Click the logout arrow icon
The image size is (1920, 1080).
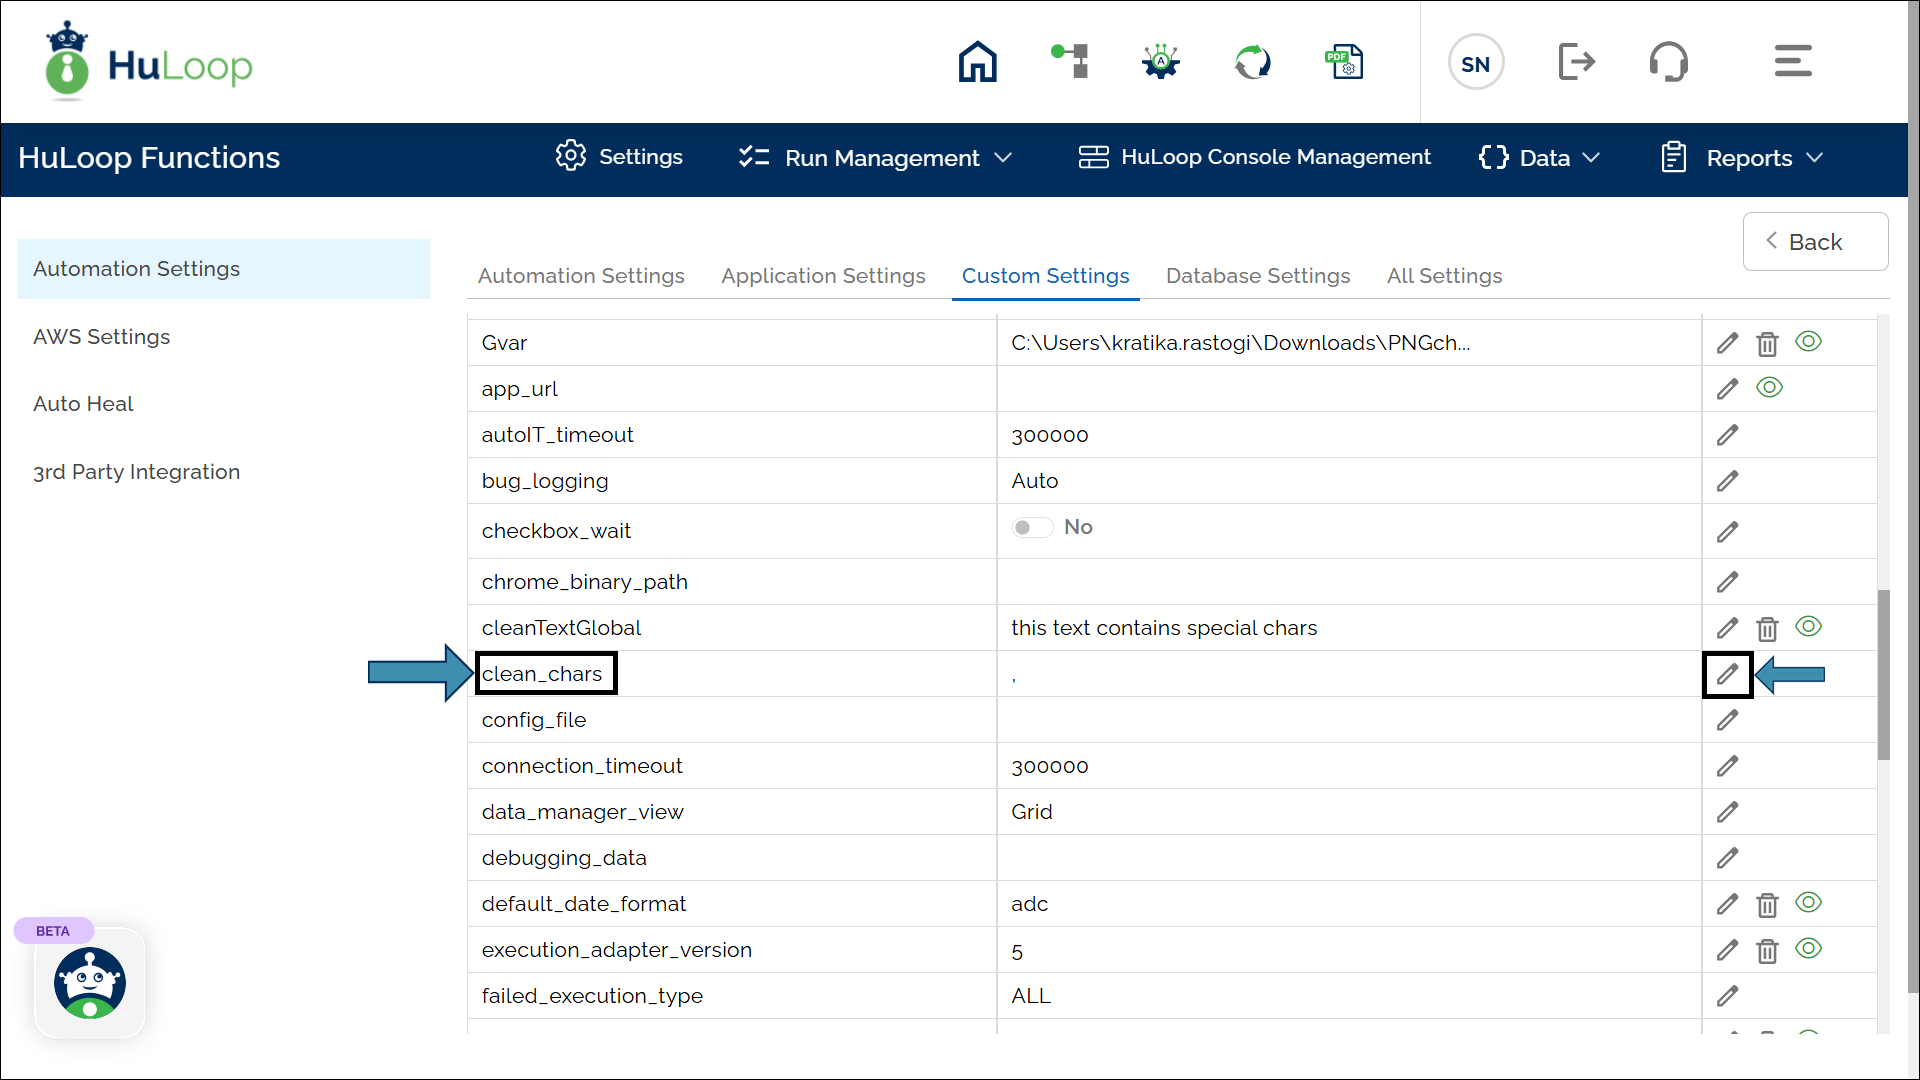coord(1576,62)
